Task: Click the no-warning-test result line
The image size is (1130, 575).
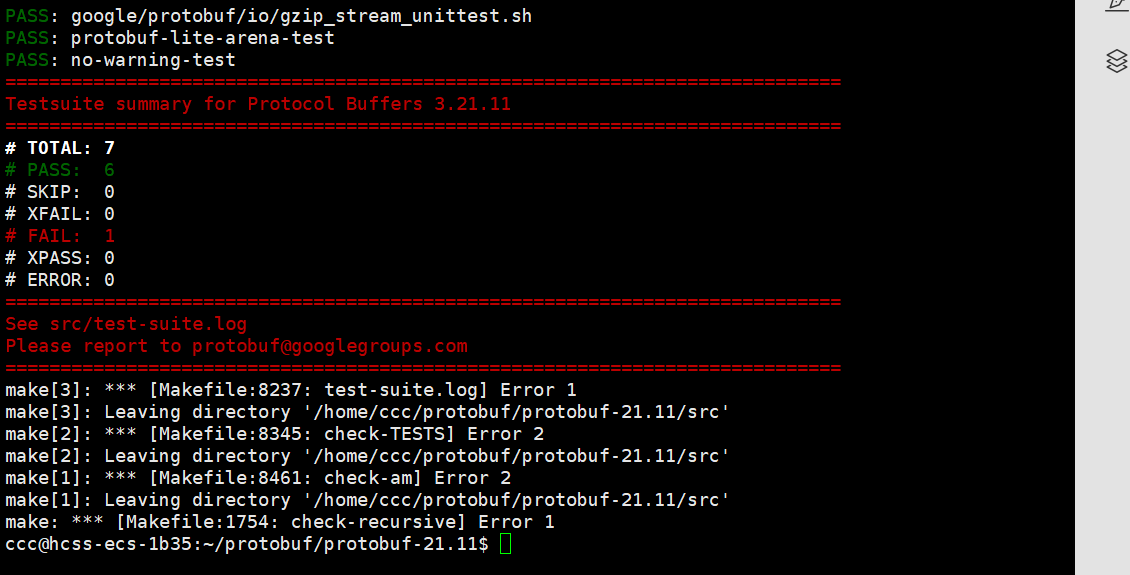Action: (120, 60)
